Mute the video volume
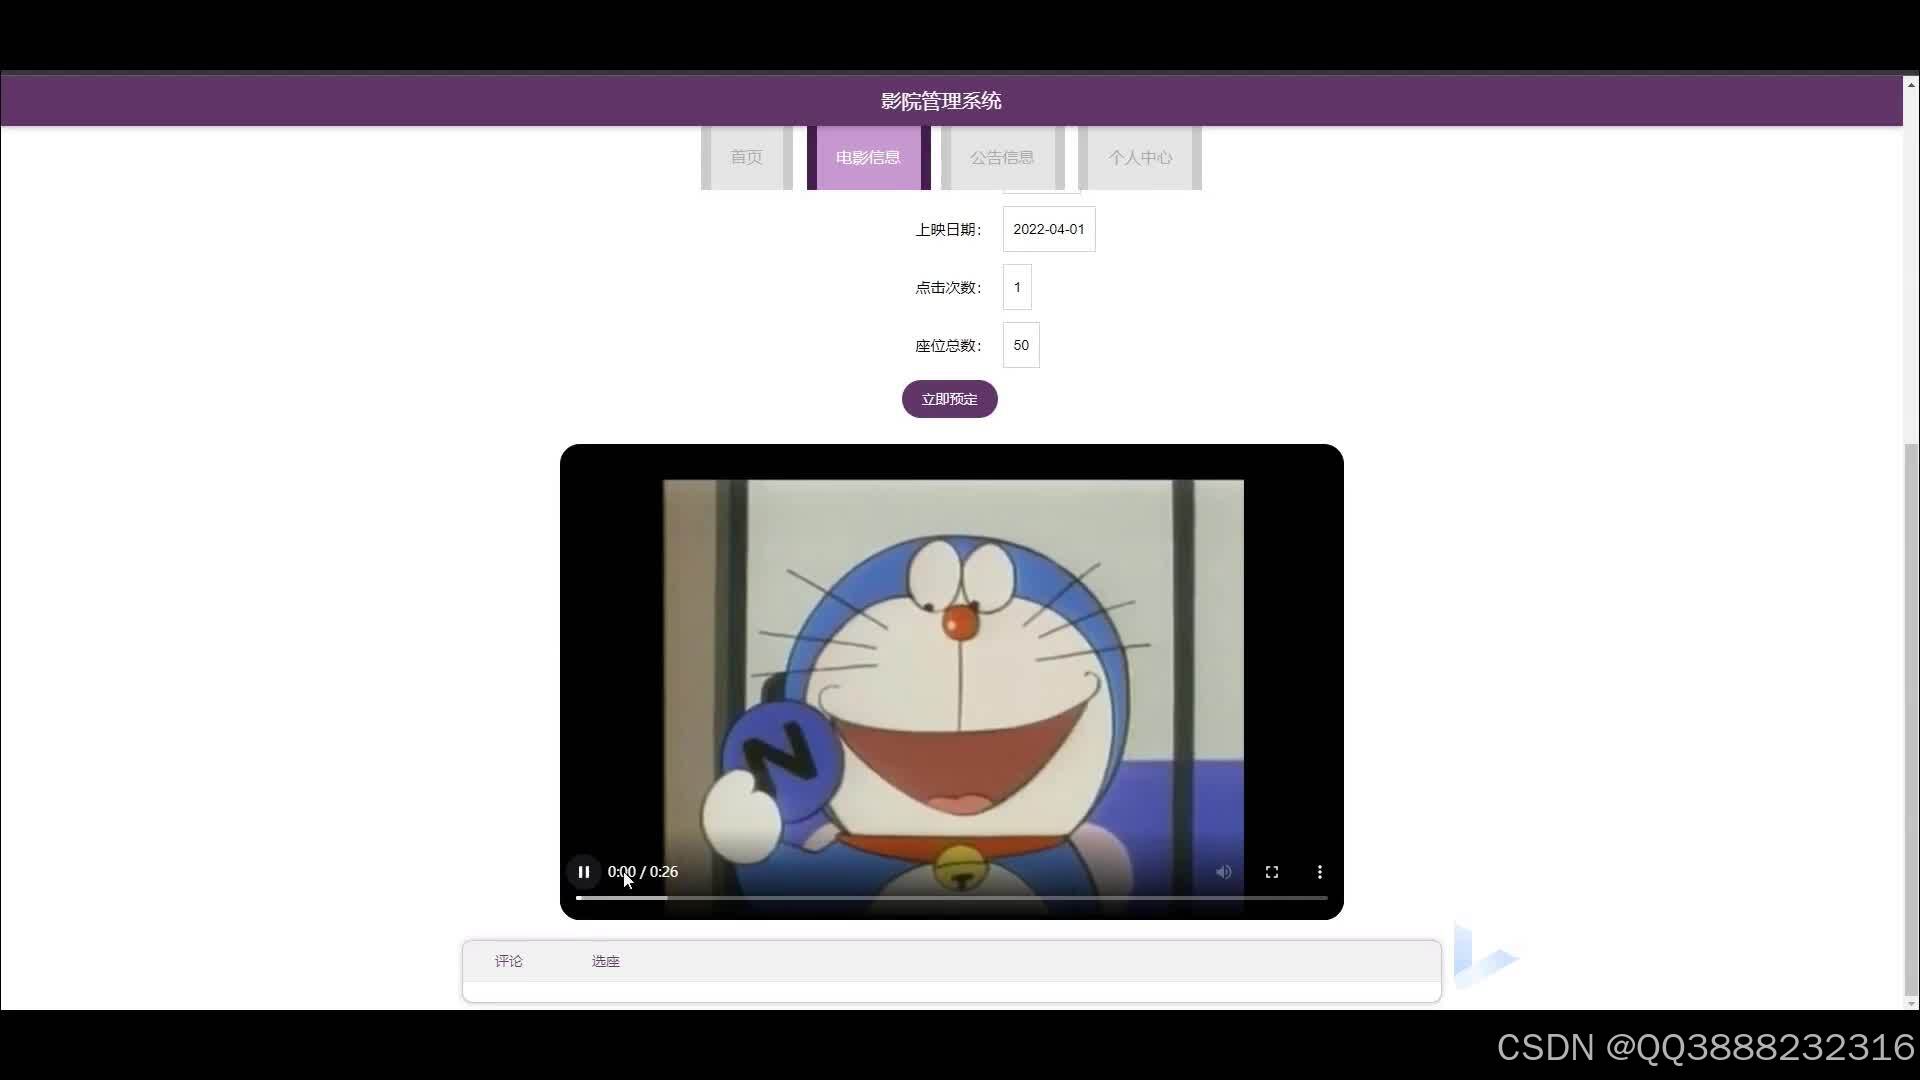Viewport: 1920px width, 1080px height. click(x=1224, y=872)
